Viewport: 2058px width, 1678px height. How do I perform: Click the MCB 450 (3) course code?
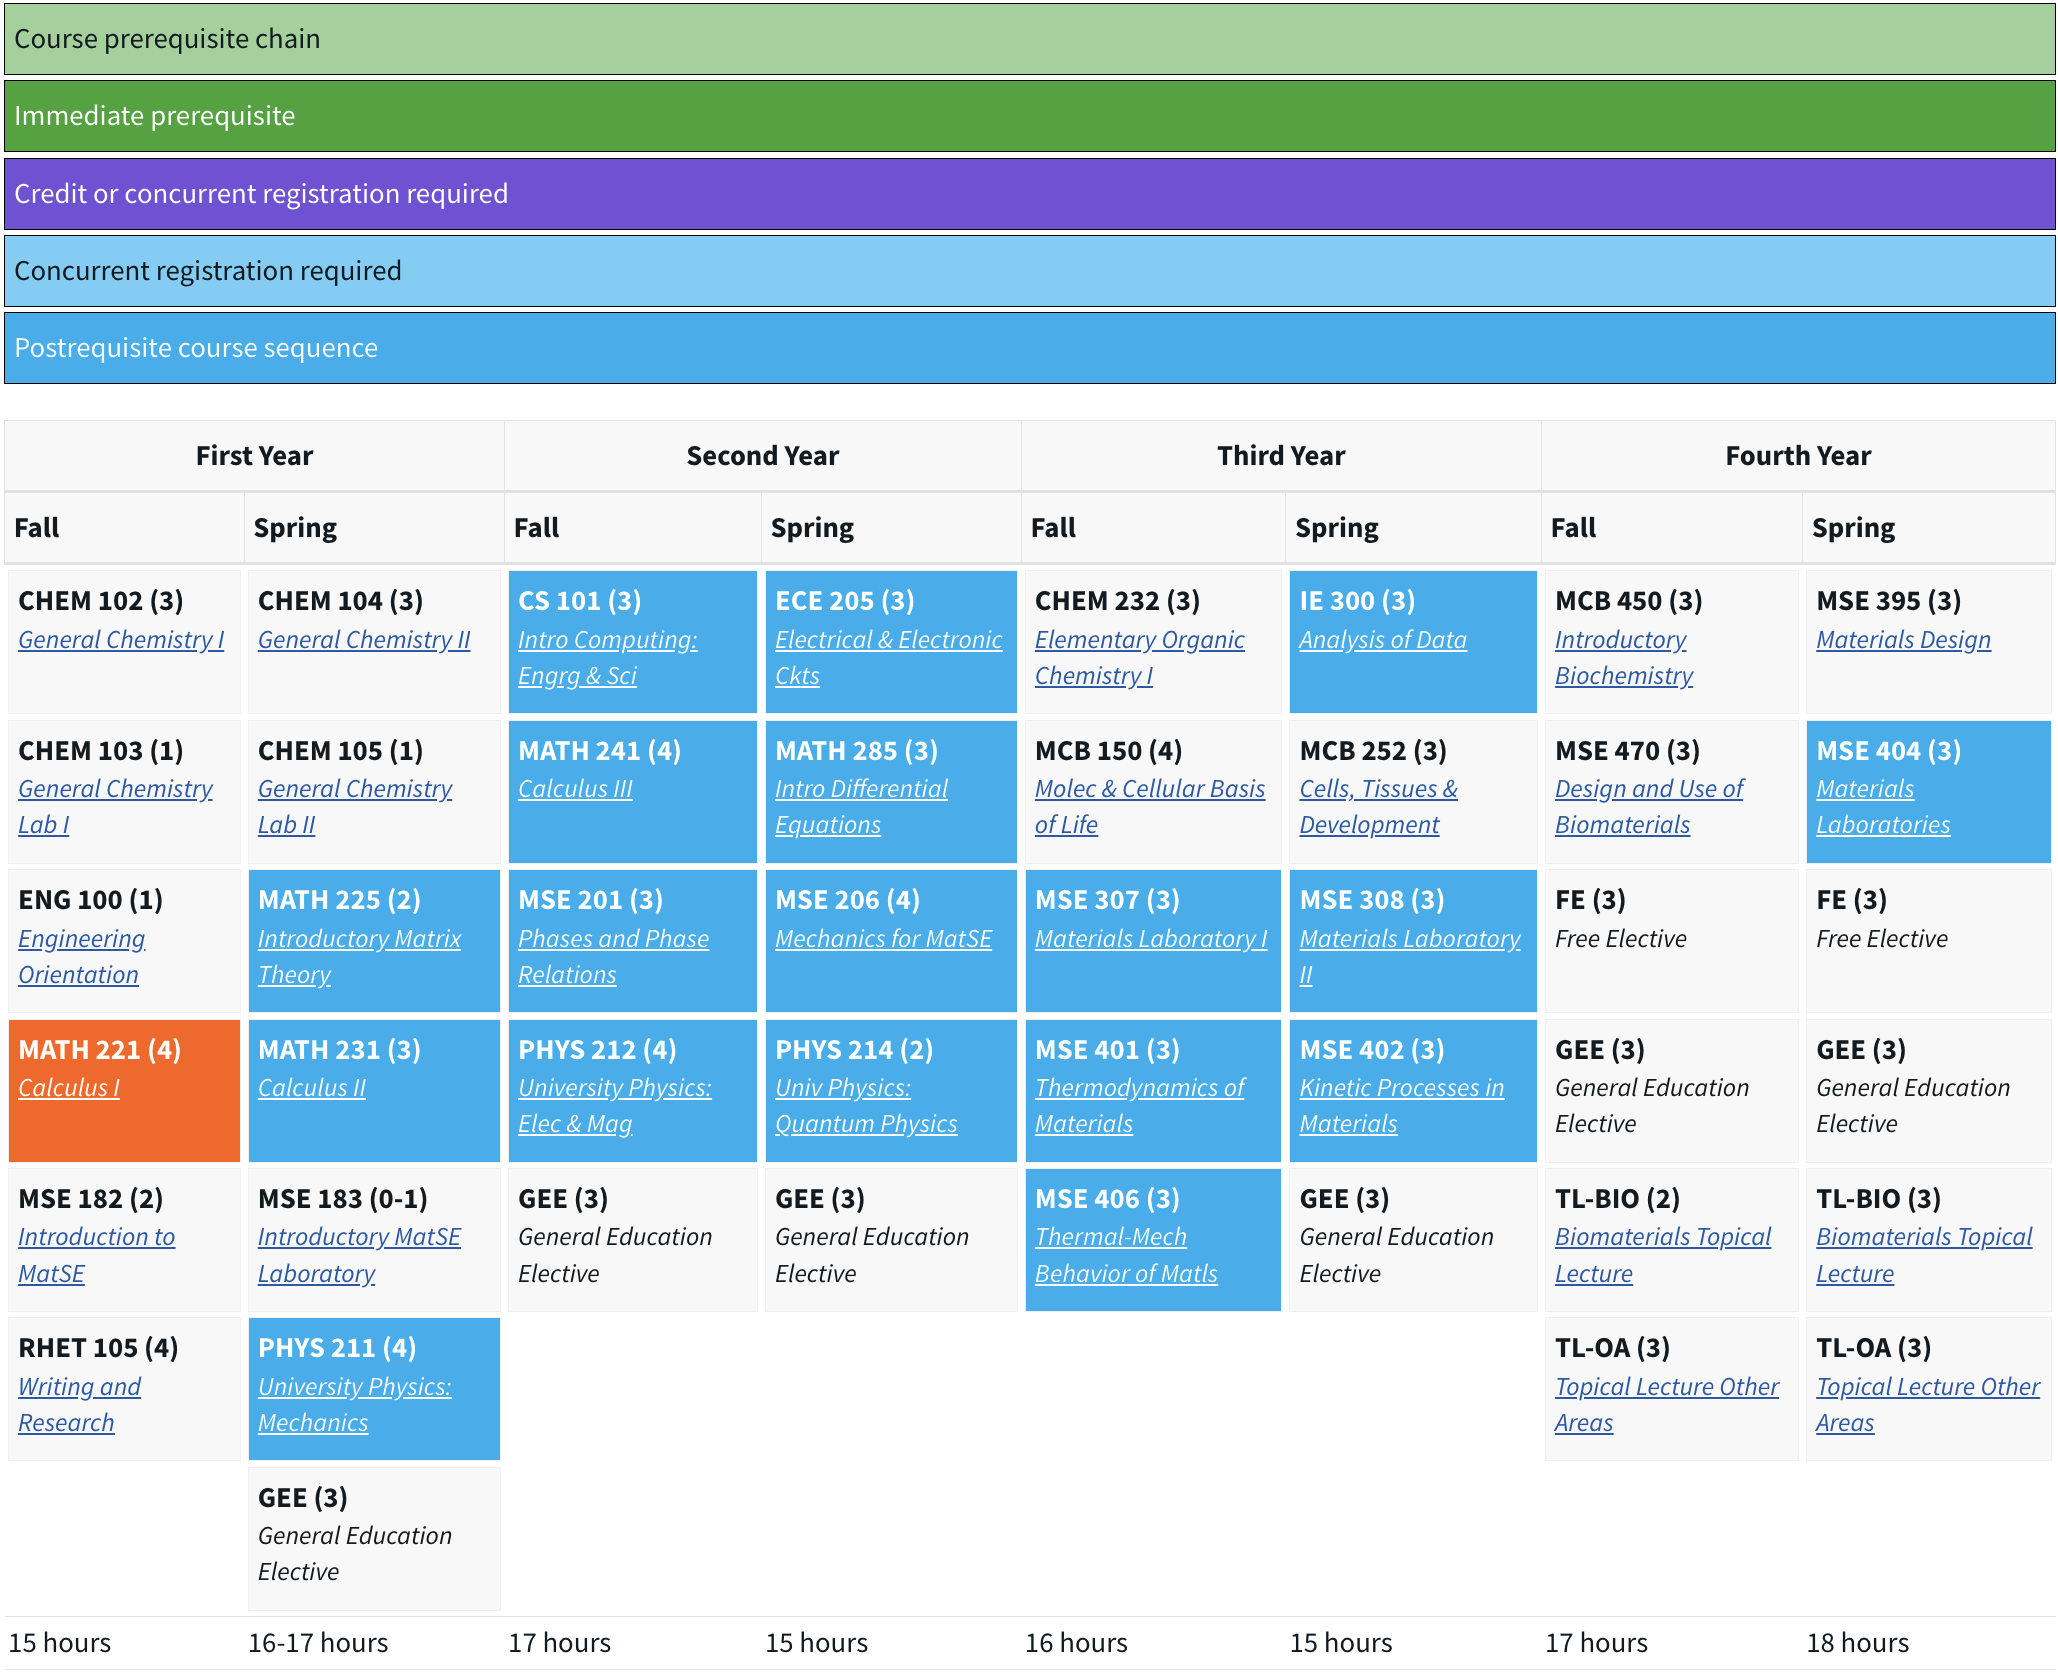click(x=1629, y=601)
